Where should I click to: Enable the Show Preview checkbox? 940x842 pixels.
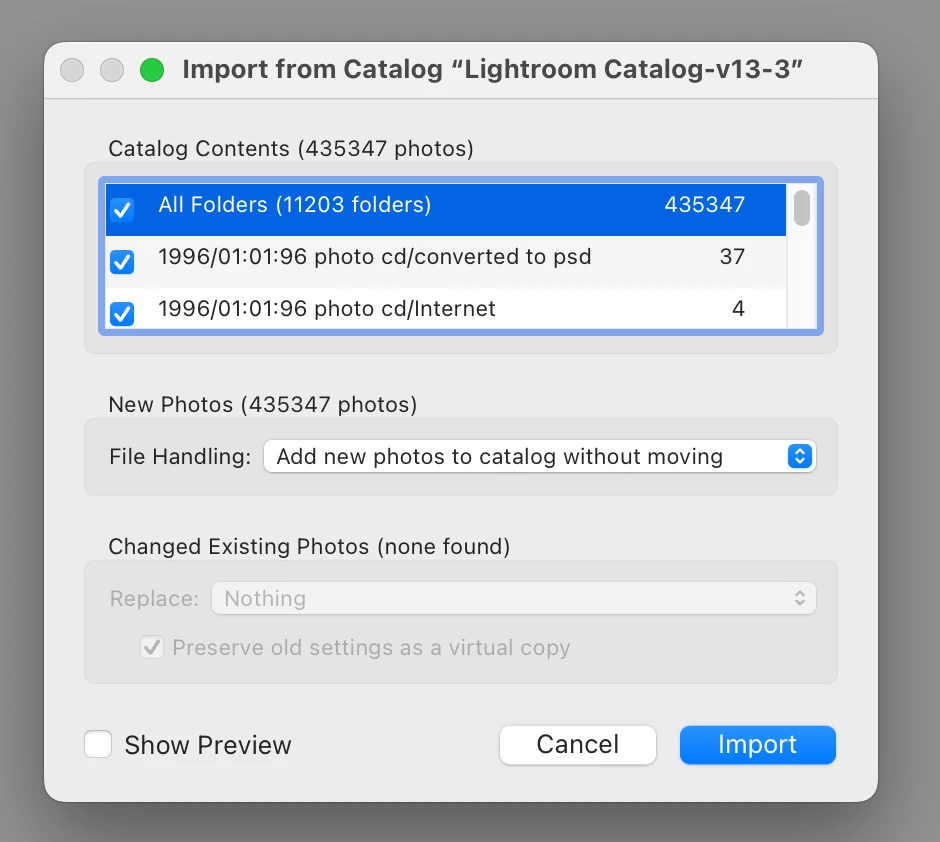pos(98,744)
